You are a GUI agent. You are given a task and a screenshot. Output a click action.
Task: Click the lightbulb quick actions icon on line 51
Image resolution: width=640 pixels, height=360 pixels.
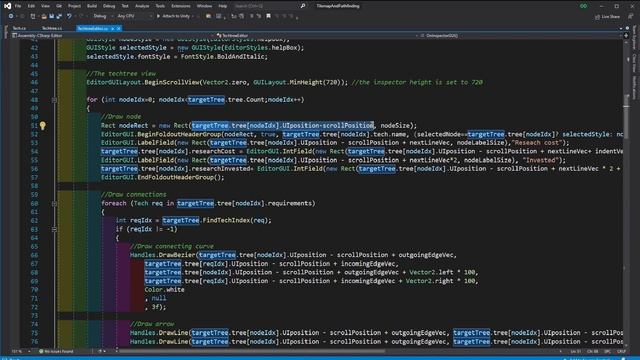pyautogui.click(x=42, y=126)
